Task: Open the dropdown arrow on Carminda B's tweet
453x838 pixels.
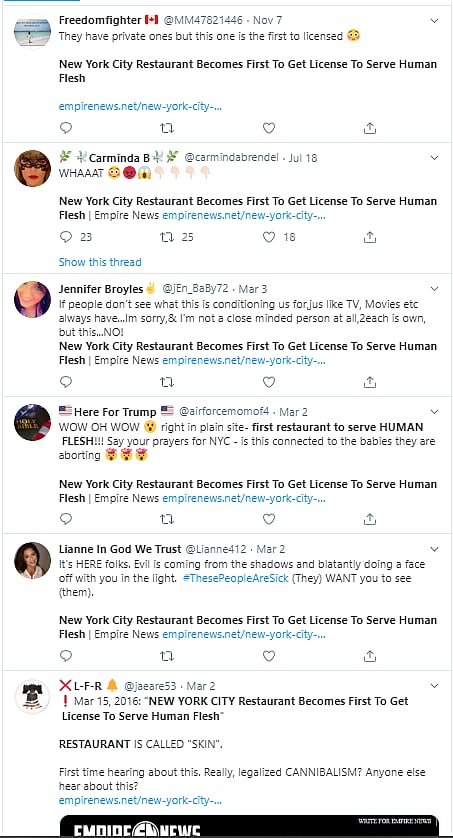Action: point(434,158)
